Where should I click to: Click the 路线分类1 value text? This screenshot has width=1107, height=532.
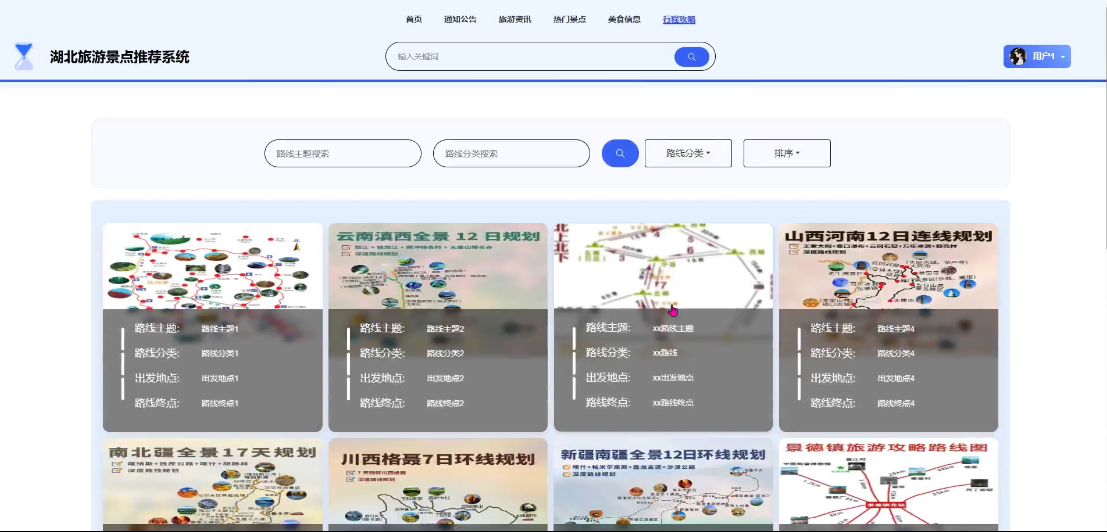220,353
